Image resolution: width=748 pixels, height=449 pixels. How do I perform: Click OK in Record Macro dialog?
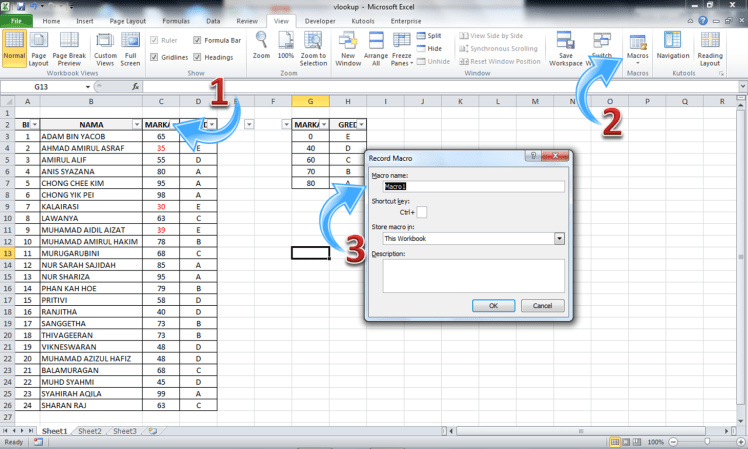pos(494,305)
